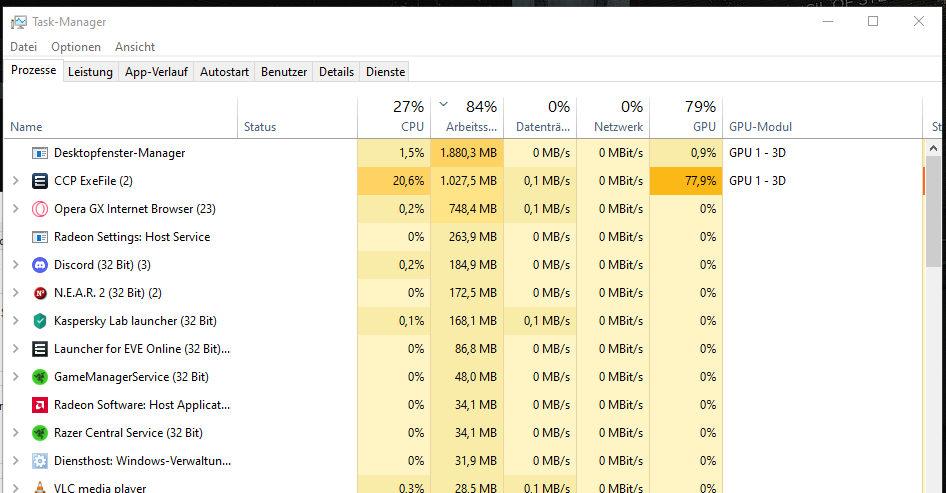Screen dimensions: 946x493
Task: Click the Diensthost: Windows-Verwaltung gear icon
Action: [40, 461]
